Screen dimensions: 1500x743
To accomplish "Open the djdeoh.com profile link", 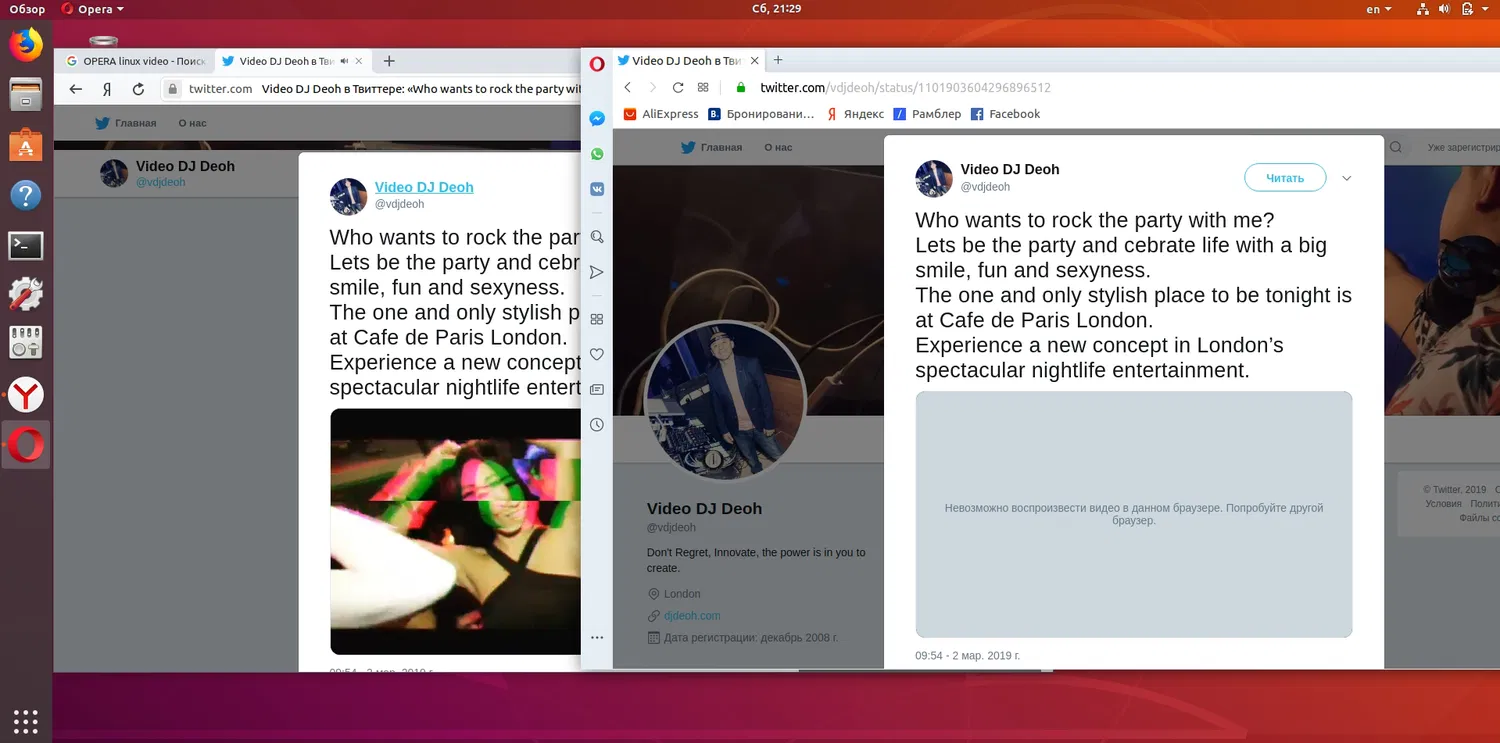I will pos(692,616).
